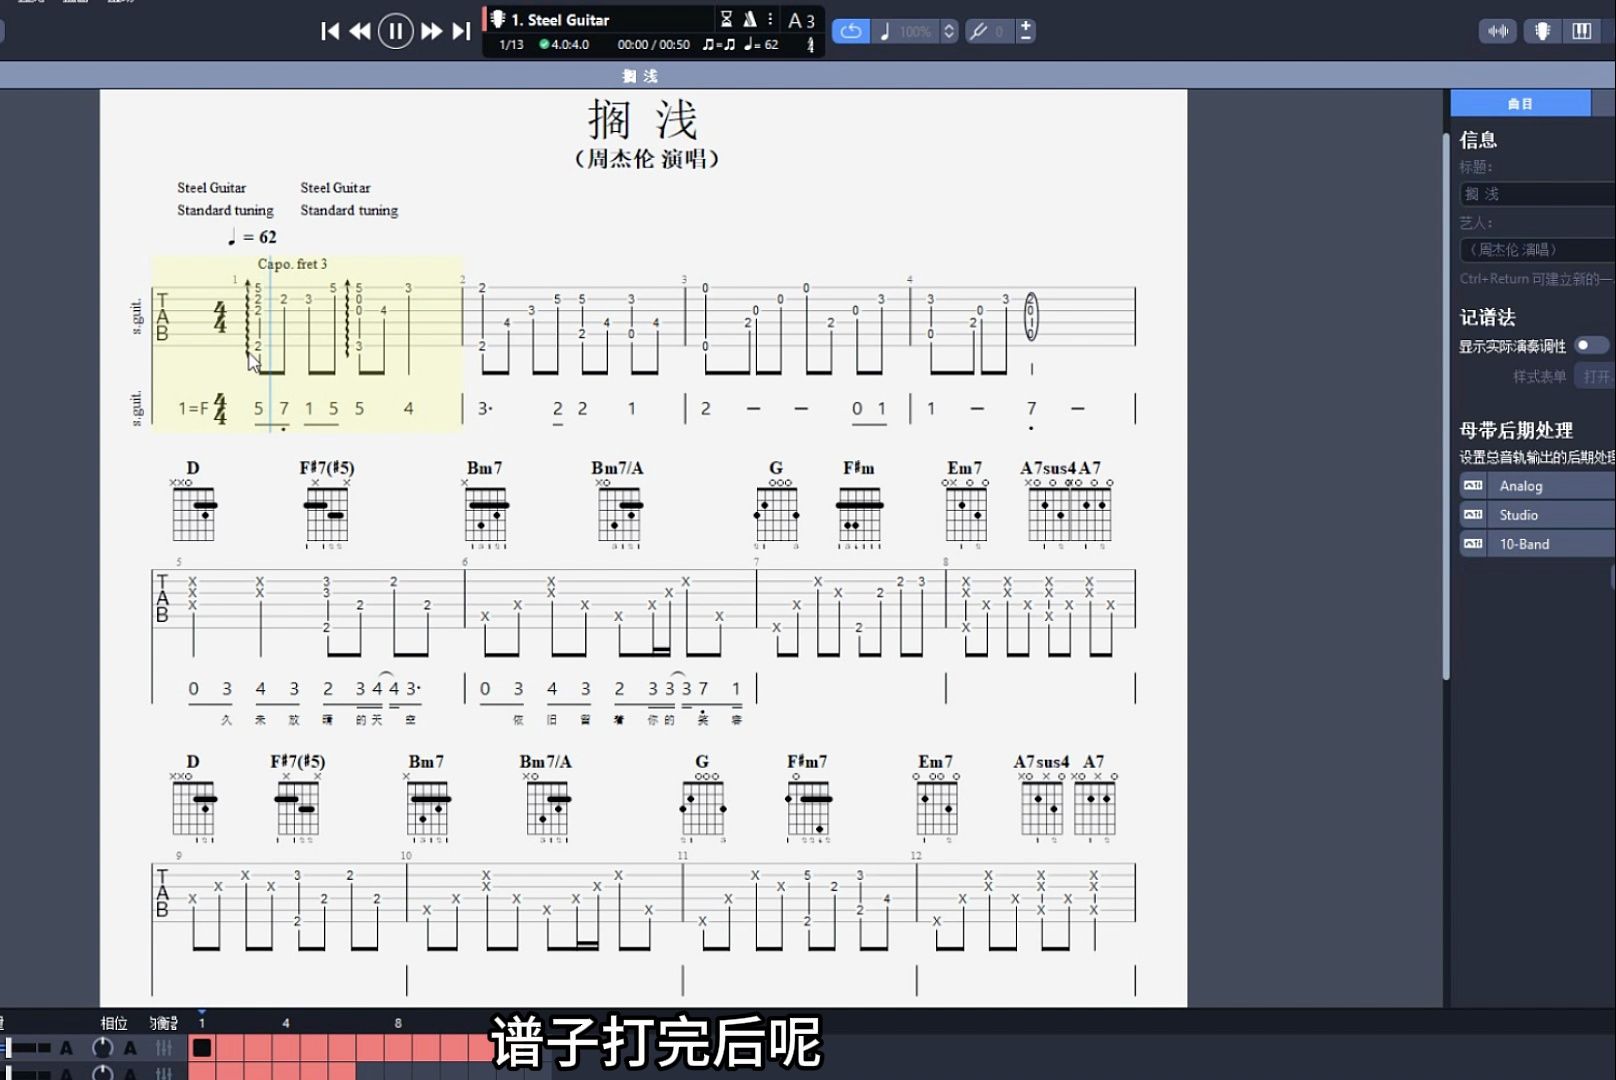Click bar 8 number in timeline ruler

[398, 1023]
